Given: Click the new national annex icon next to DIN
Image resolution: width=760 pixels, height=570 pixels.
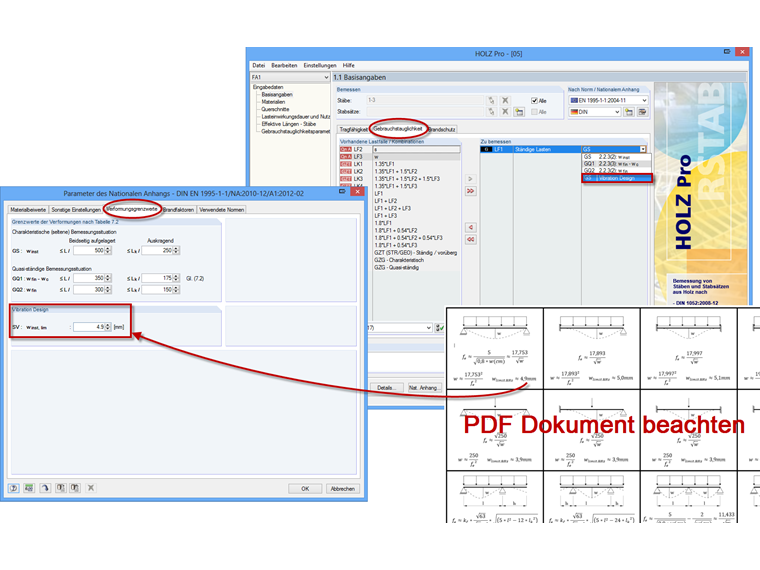Looking at the screenshot, I should (x=629, y=112).
